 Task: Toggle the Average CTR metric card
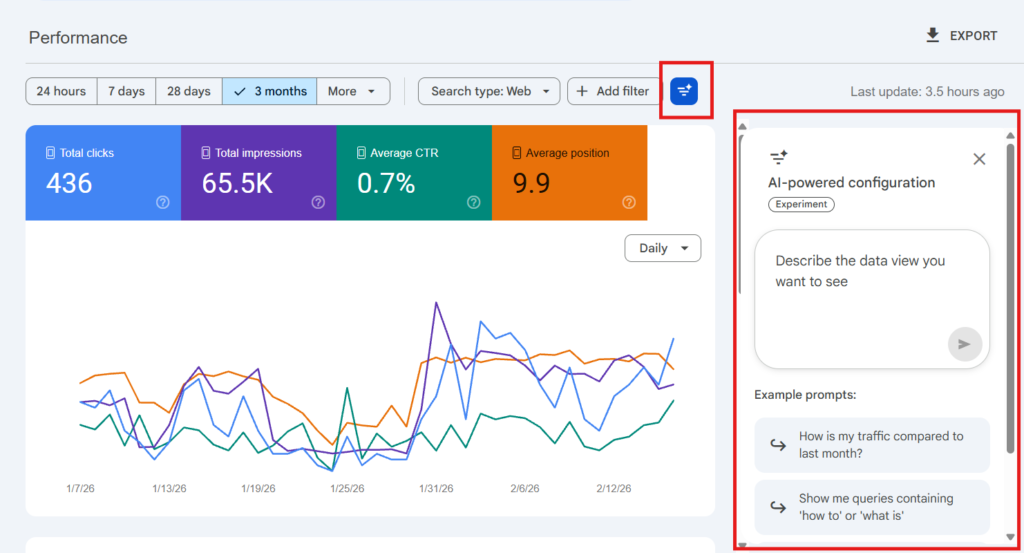(x=405, y=170)
